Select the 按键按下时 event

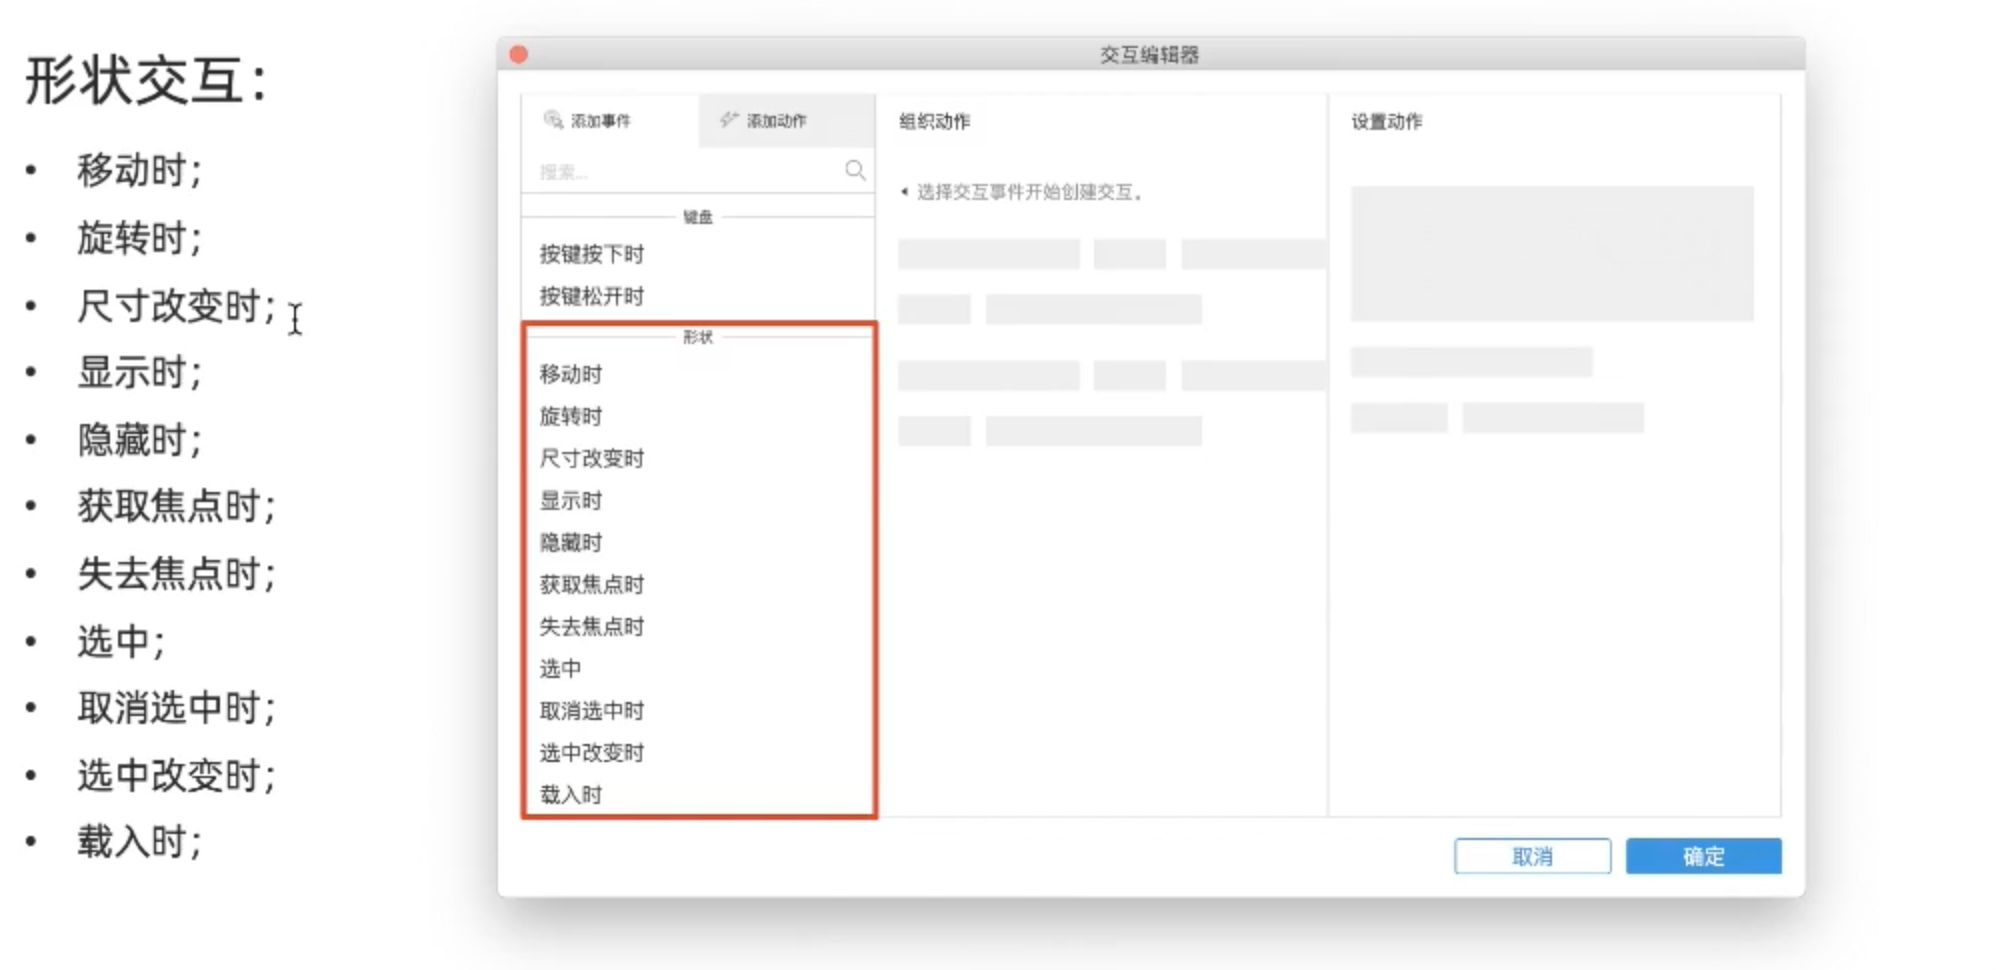[592, 254]
